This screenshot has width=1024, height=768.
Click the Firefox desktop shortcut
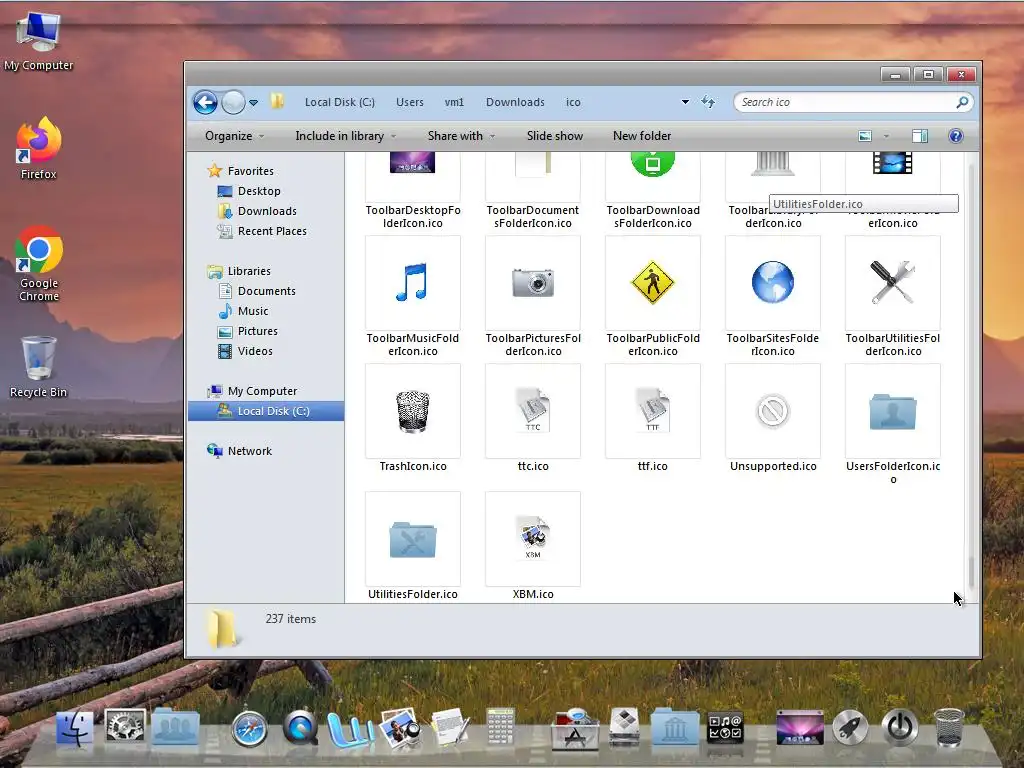click(x=38, y=148)
